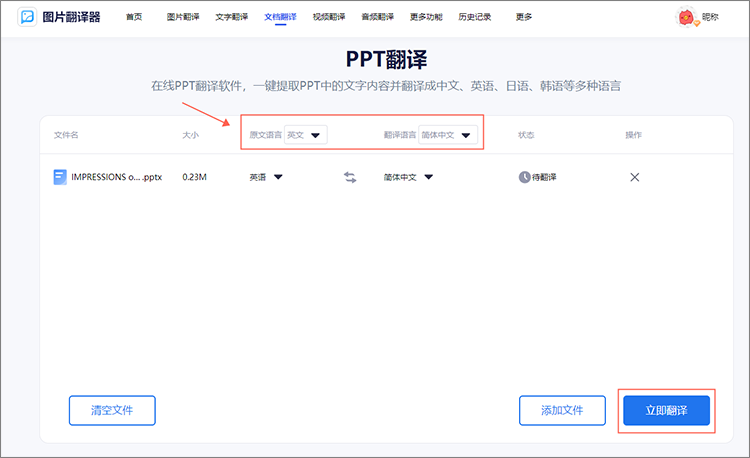The width and height of the screenshot is (750, 458).
Task: Click the 待翻译 status text
Action: click(x=544, y=177)
